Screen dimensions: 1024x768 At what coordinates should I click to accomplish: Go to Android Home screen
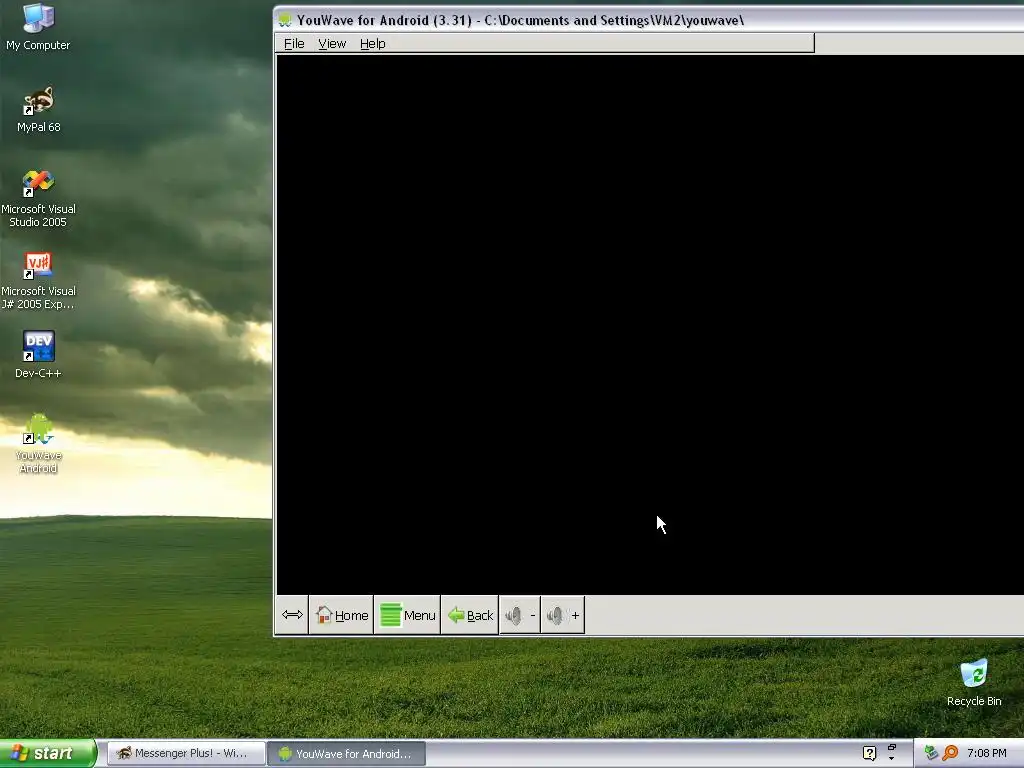coord(342,615)
